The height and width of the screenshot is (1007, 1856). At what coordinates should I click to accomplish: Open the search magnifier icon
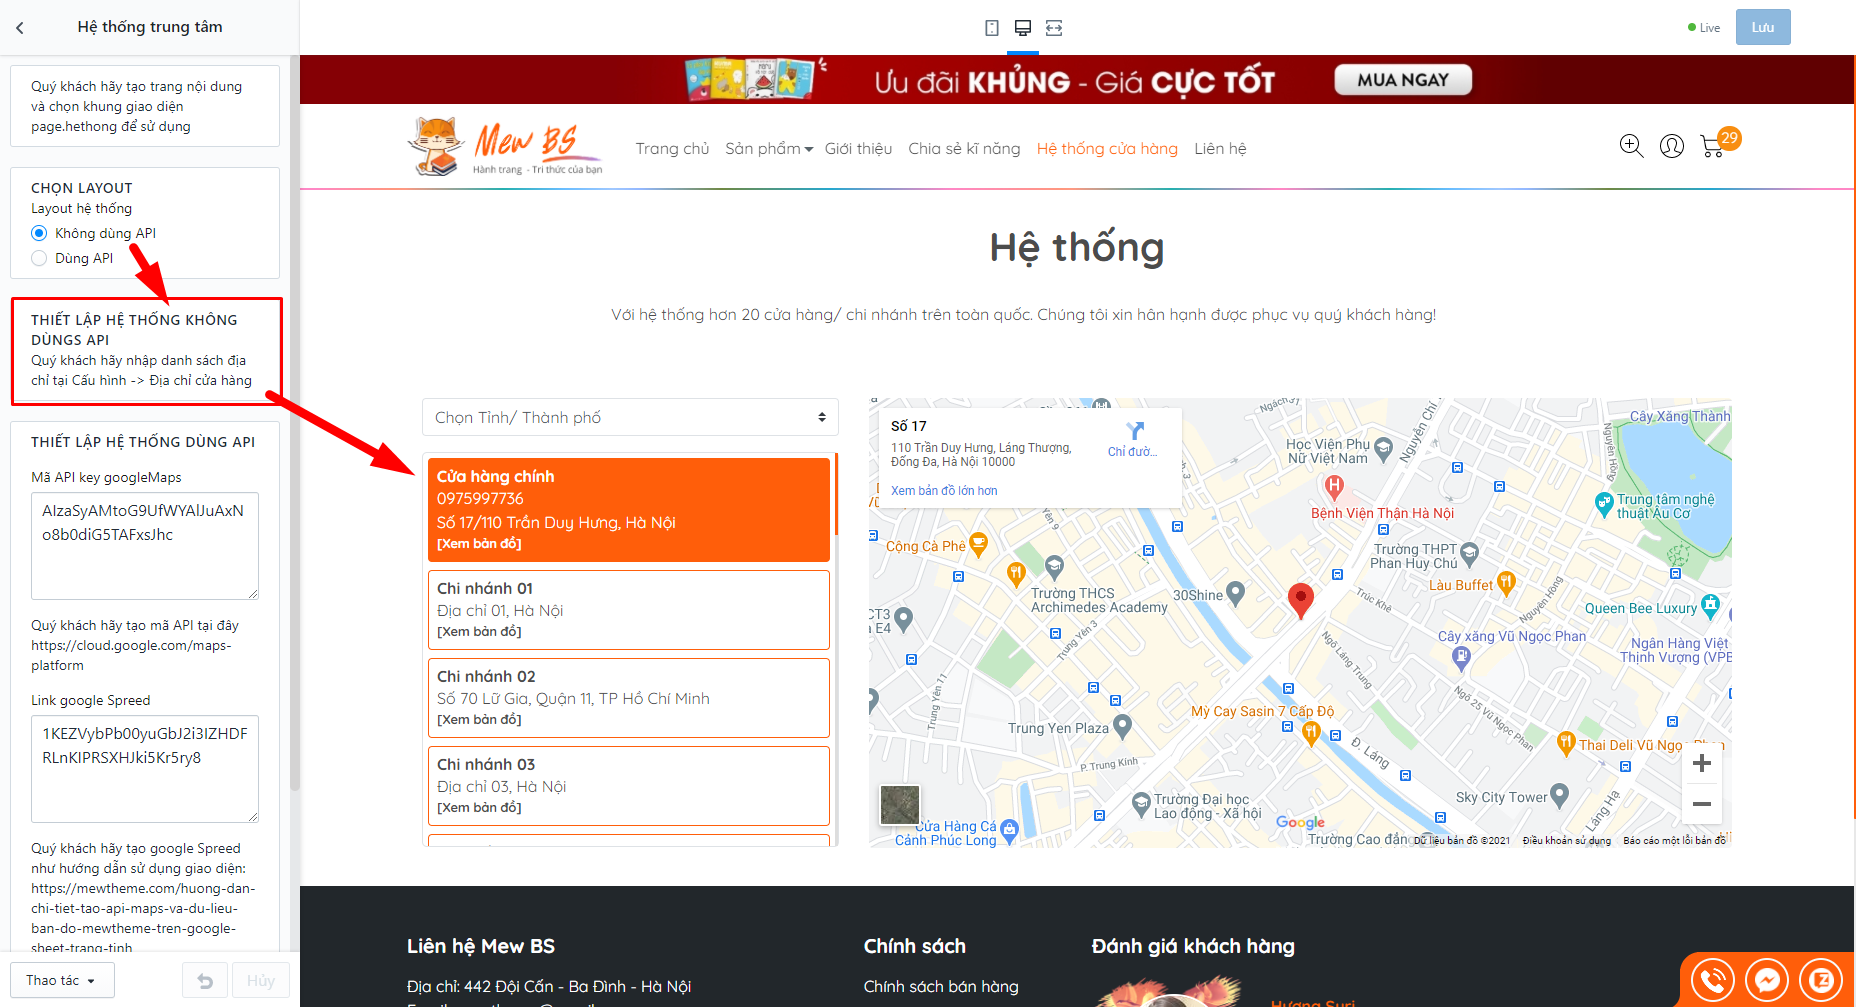click(1631, 146)
